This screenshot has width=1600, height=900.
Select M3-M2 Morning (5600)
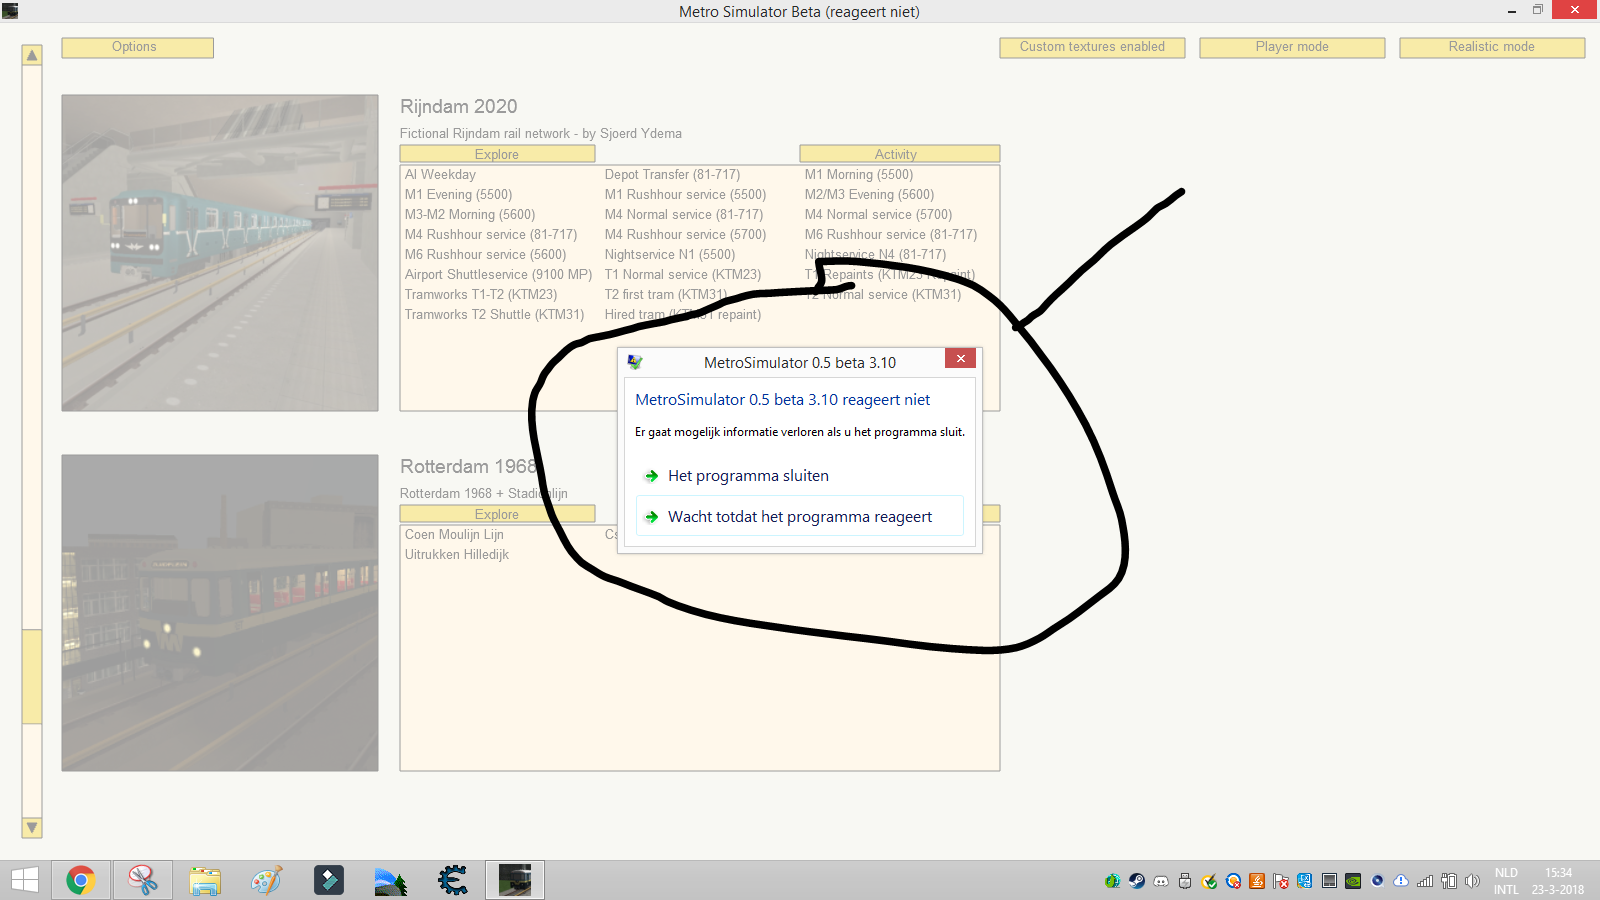(470, 214)
